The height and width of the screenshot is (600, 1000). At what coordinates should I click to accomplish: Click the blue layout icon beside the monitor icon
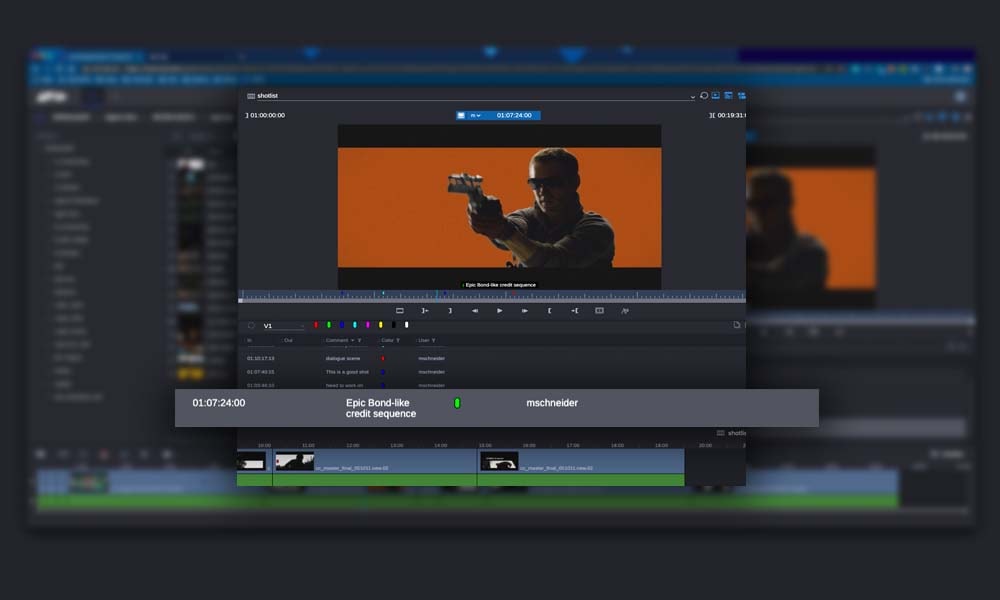tap(728, 96)
